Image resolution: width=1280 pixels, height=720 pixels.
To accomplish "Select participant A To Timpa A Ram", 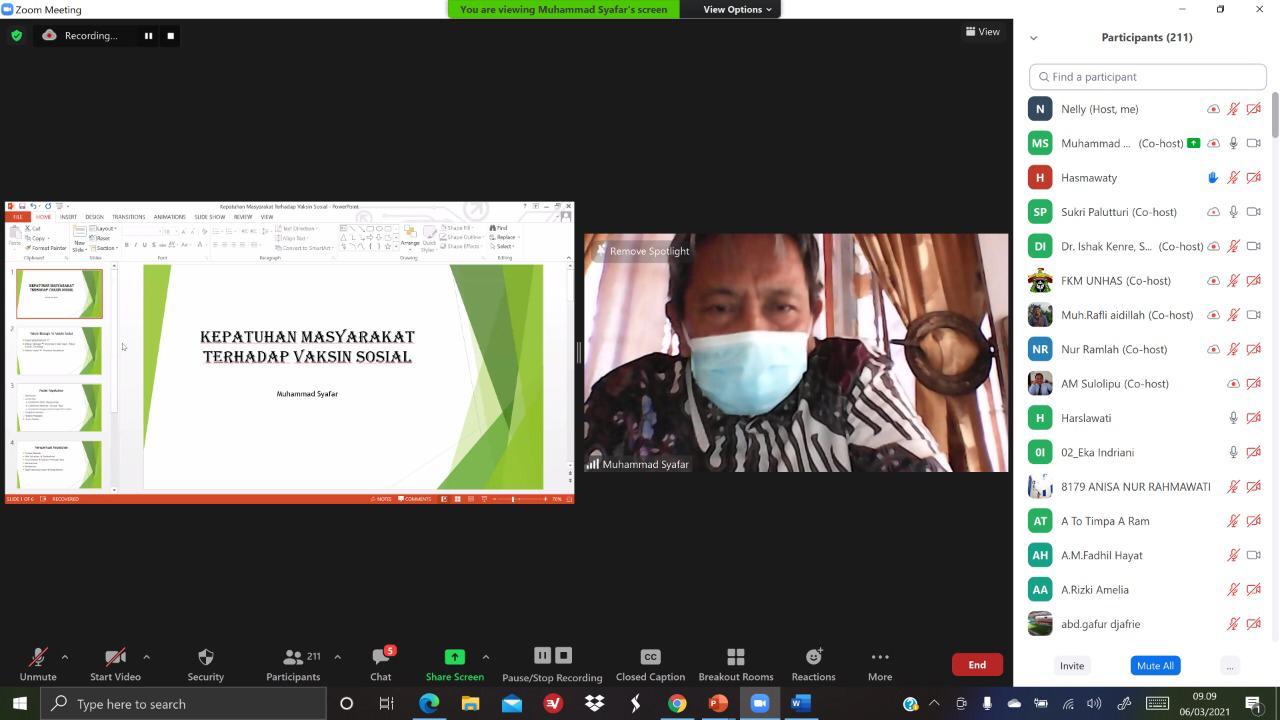I will coord(1147,521).
